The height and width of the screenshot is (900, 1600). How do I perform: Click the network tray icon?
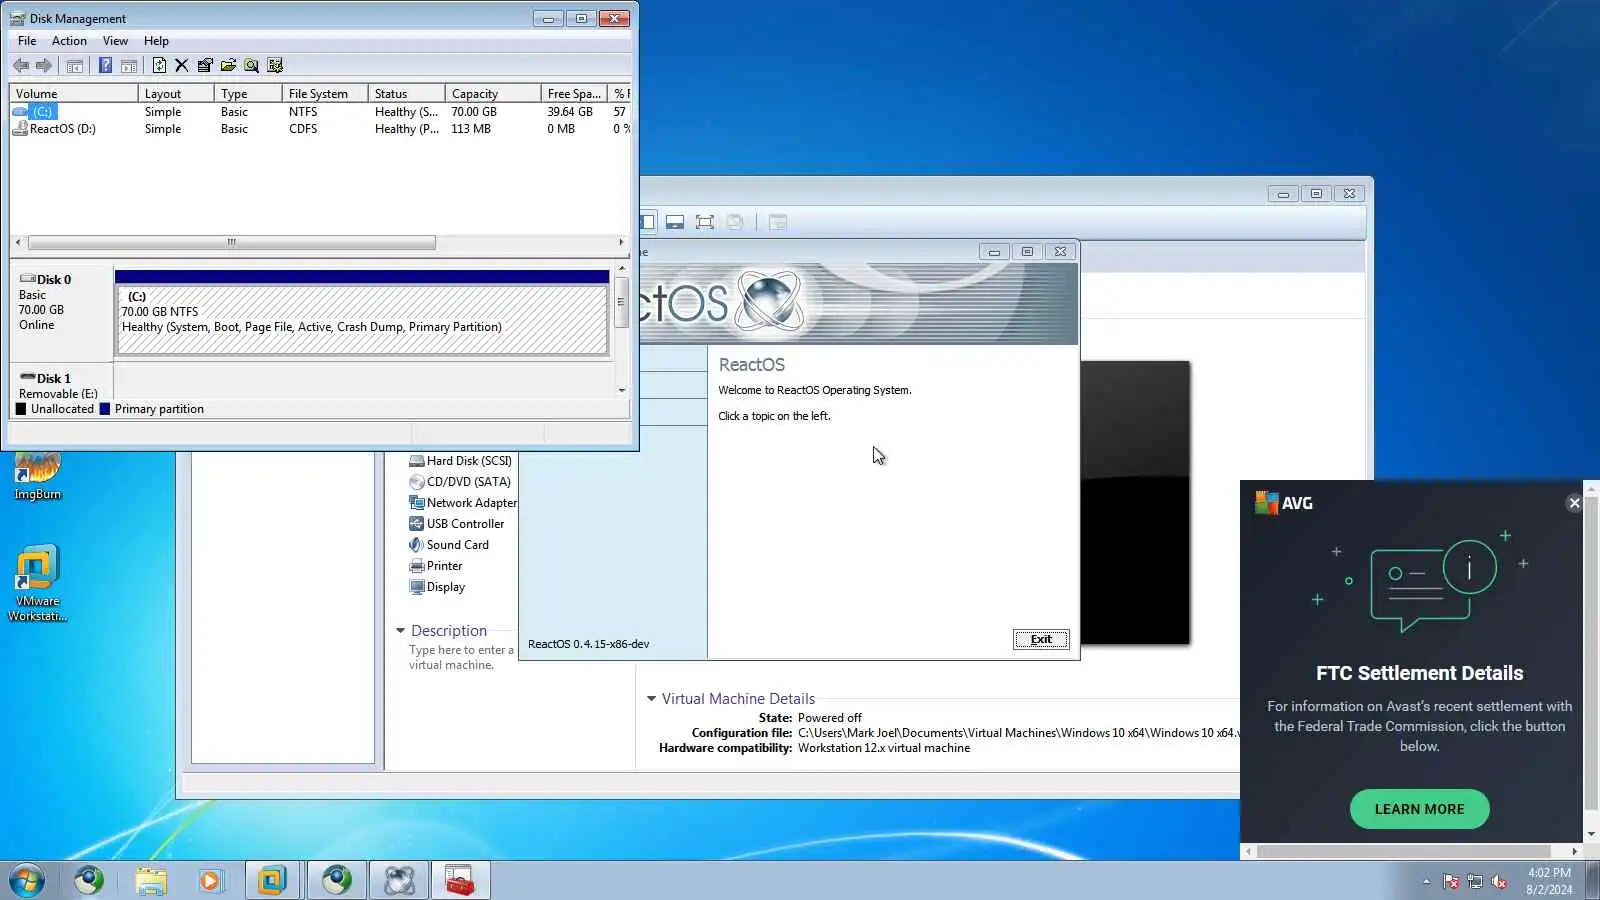point(1475,881)
